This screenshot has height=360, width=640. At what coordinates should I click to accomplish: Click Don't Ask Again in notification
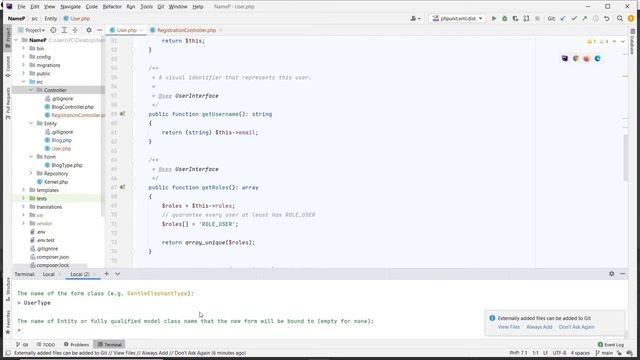(x=576, y=327)
